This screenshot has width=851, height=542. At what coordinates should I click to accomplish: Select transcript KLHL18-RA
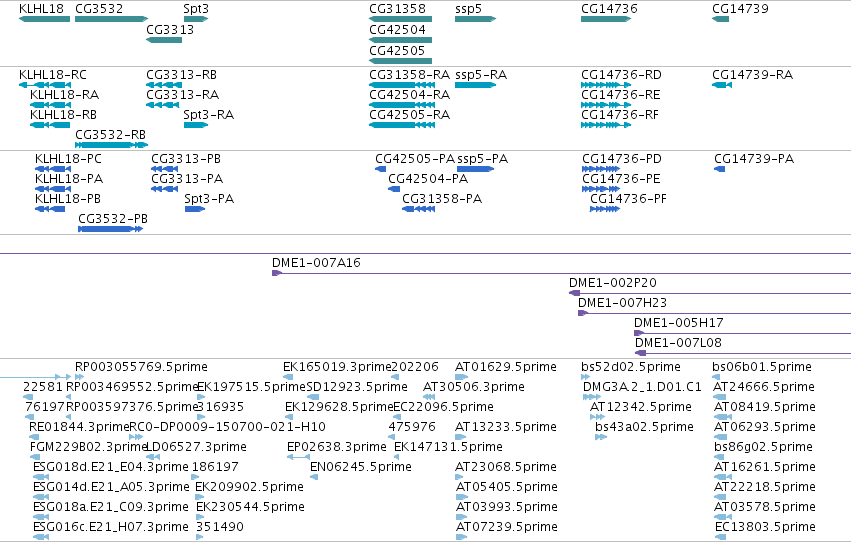[50, 105]
